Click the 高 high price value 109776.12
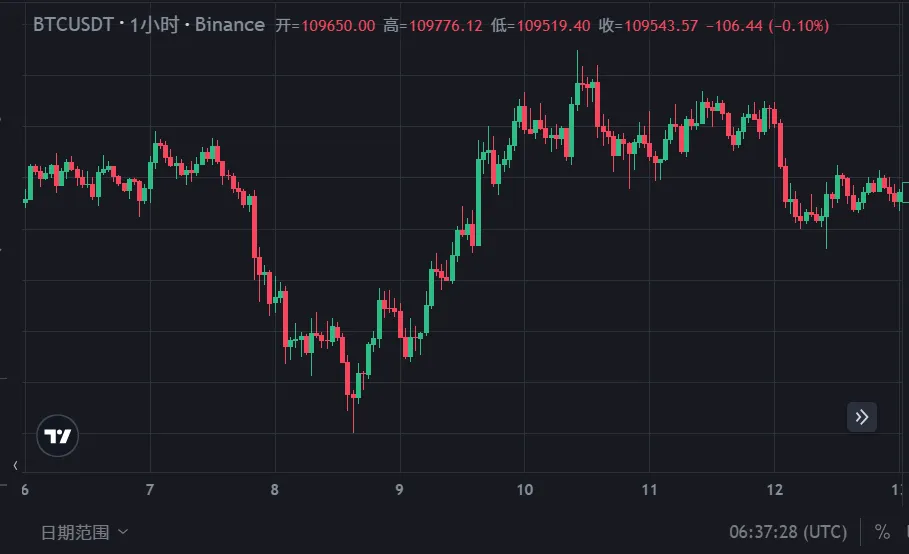Viewport: 909px width, 554px height. [x=440, y=26]
